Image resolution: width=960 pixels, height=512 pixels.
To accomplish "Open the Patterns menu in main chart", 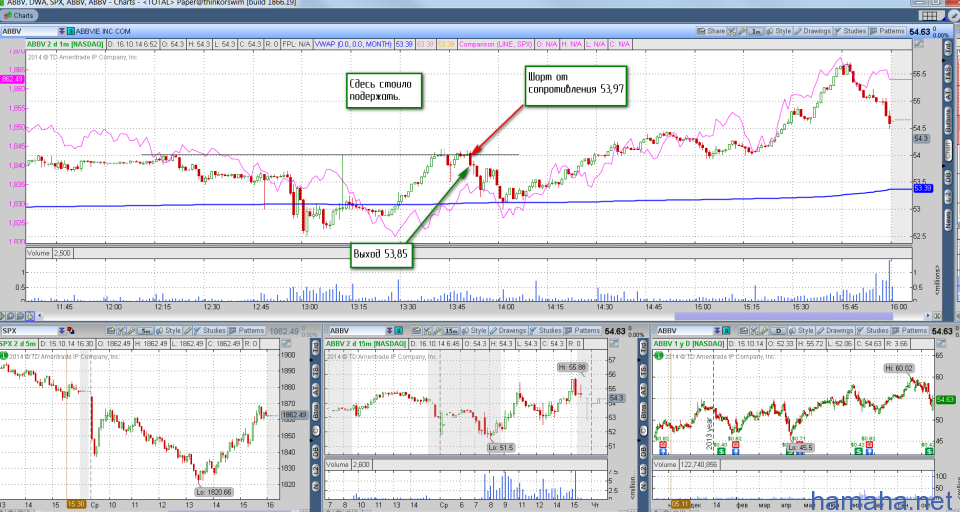I will (x=887, y=31).
